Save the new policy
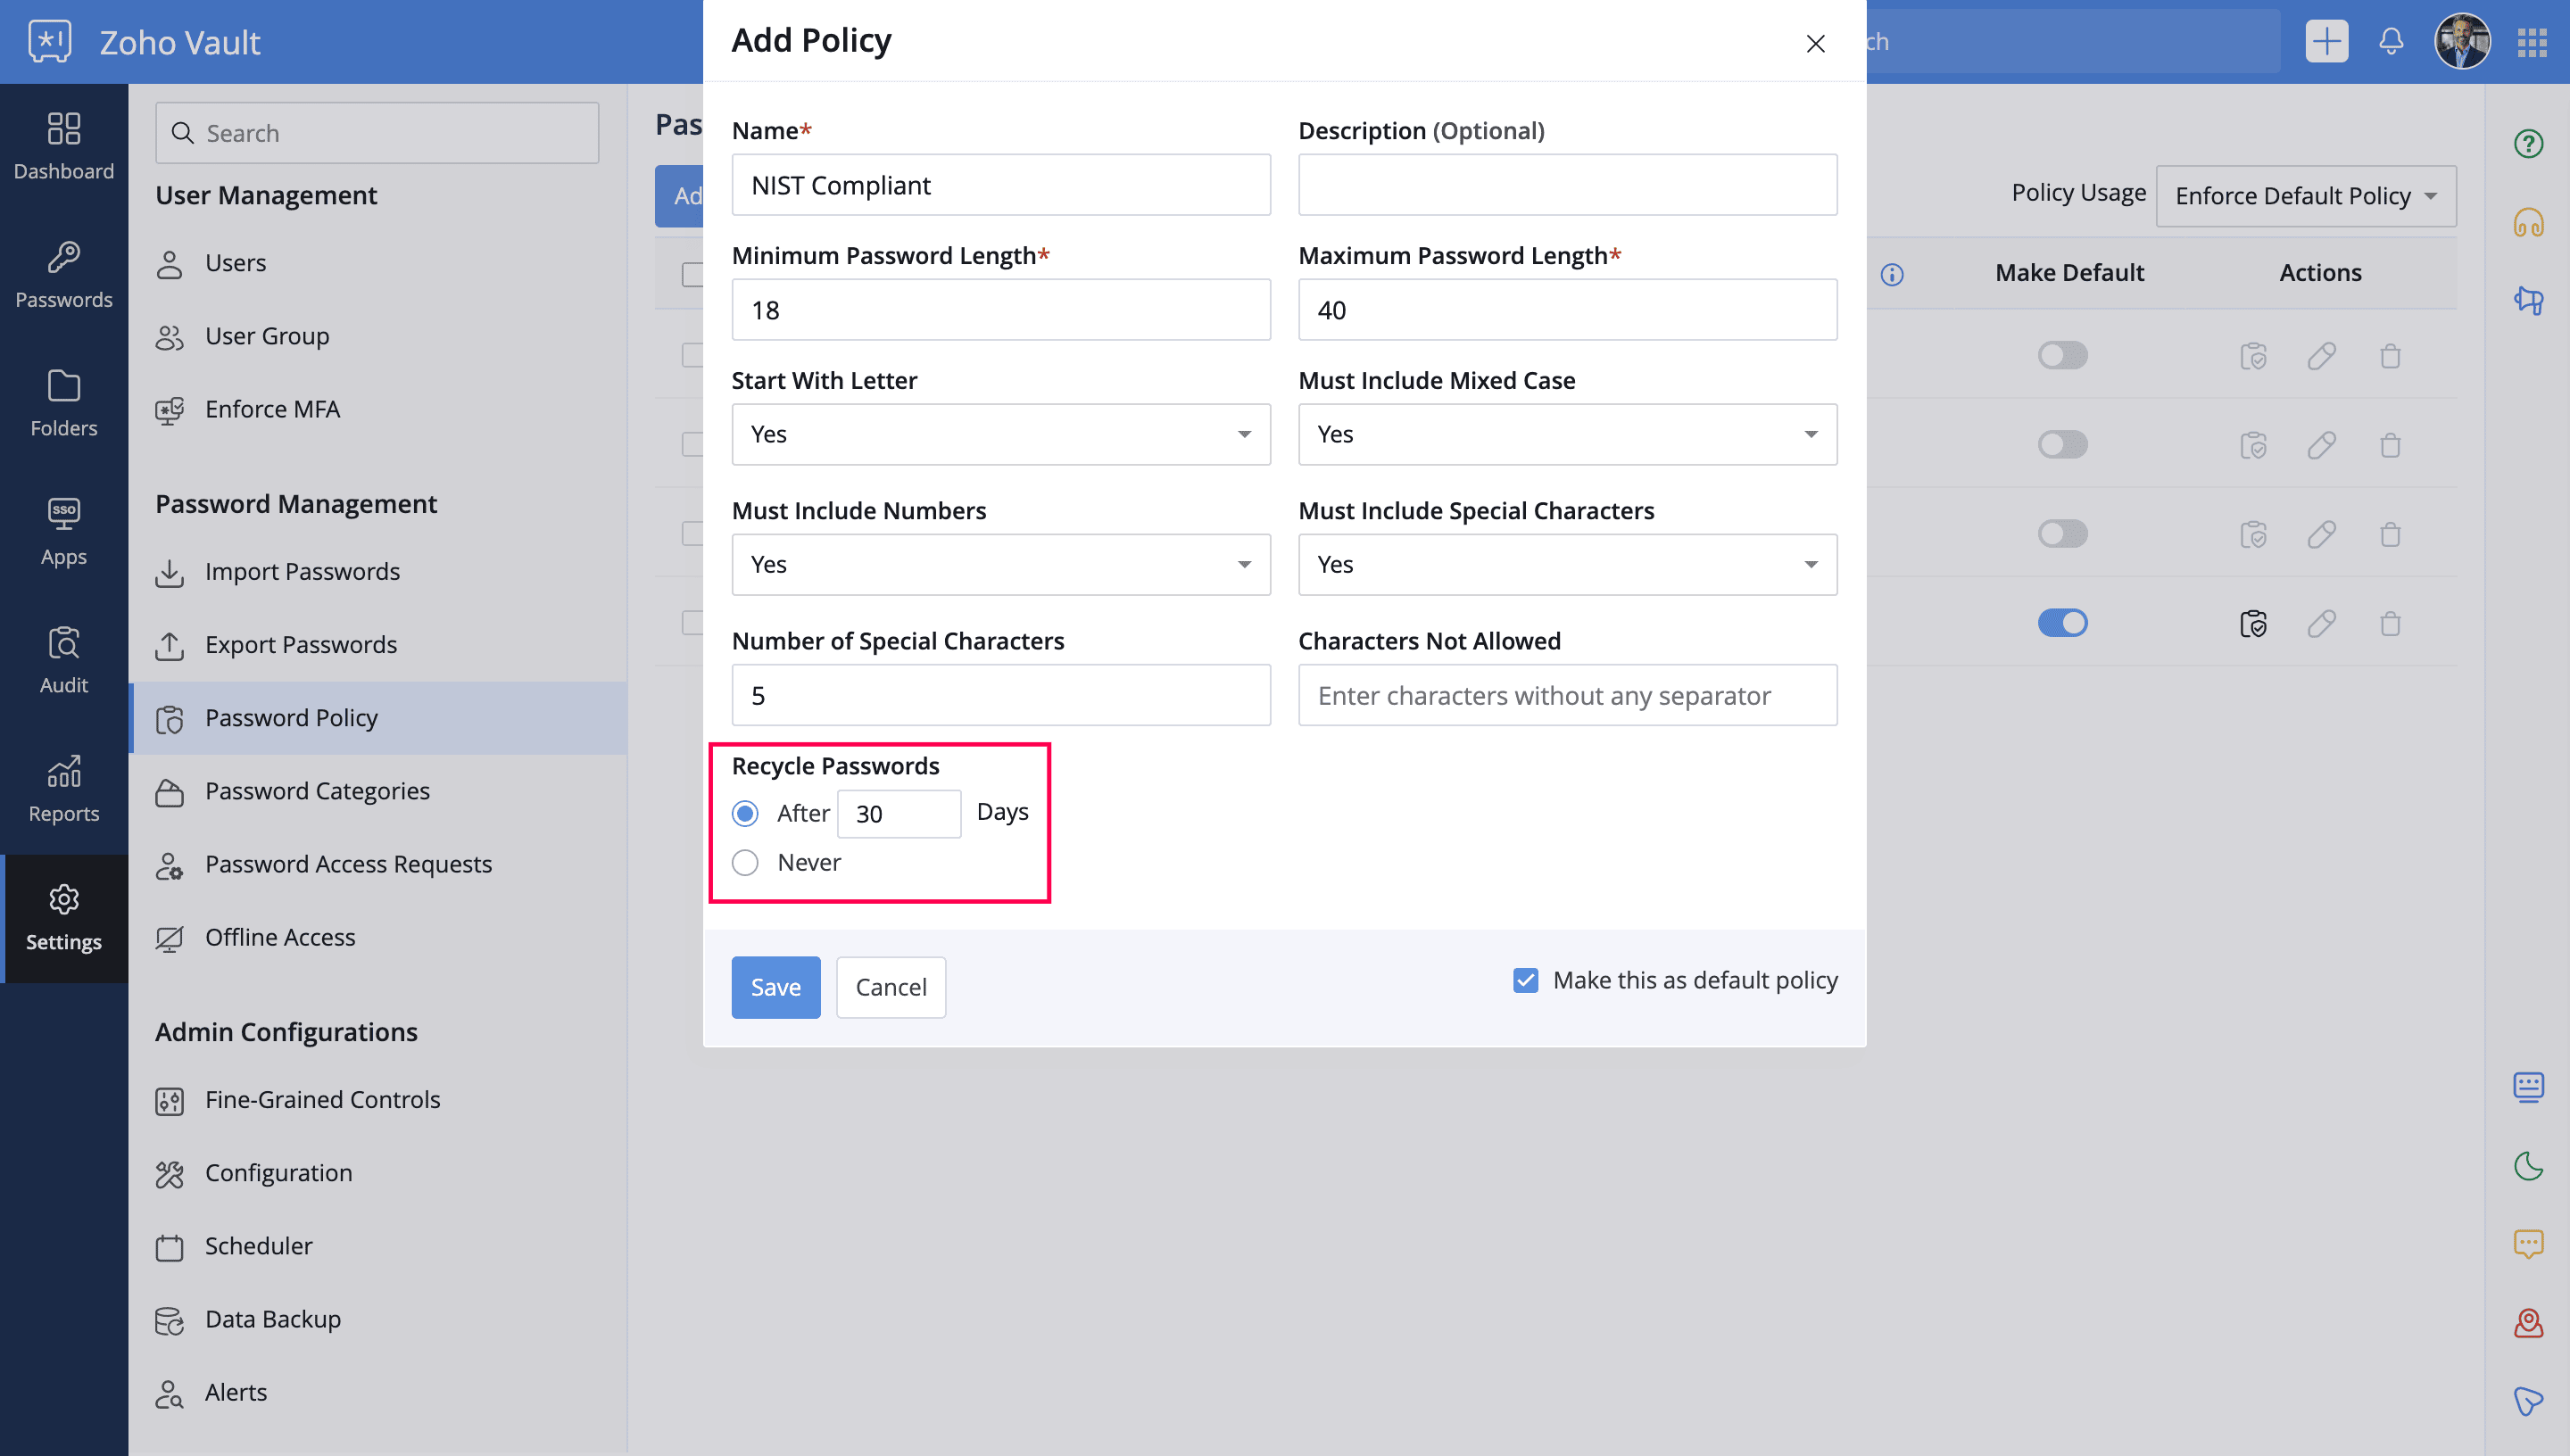This screenshot has height=1456, width=2570. (x=776, y=987)
